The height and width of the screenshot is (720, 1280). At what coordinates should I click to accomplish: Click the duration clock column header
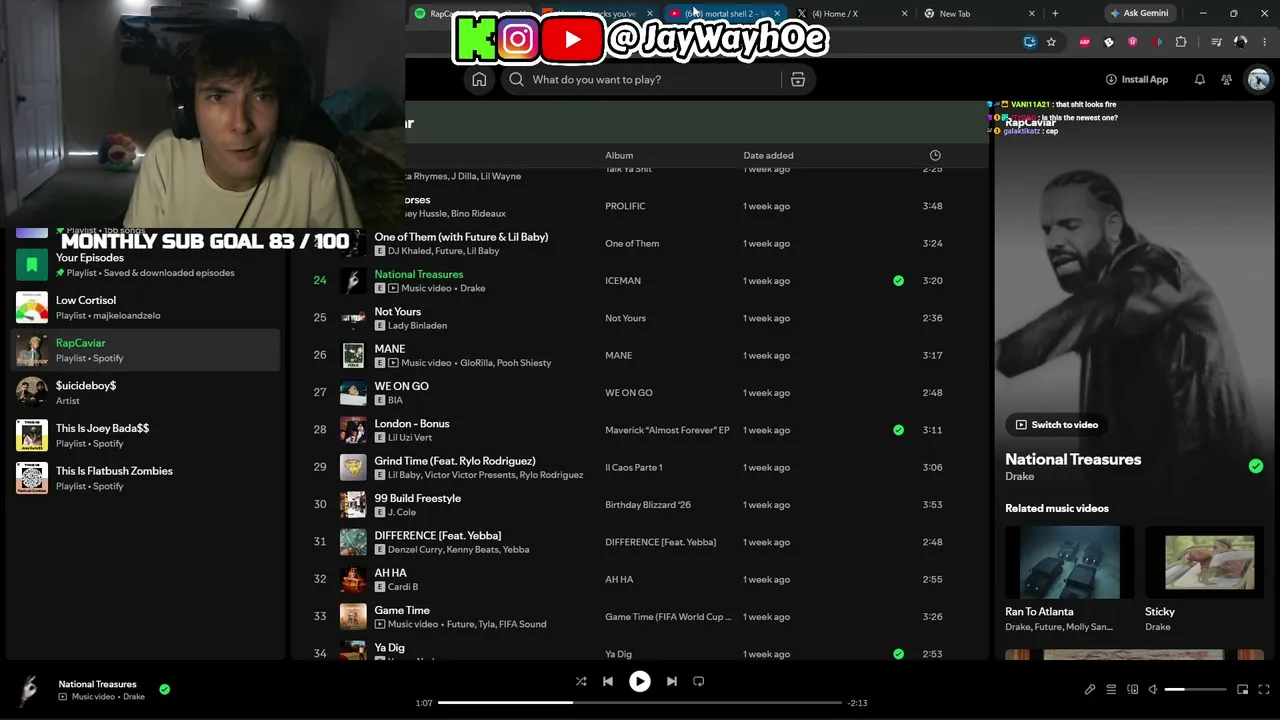point(935,155)
